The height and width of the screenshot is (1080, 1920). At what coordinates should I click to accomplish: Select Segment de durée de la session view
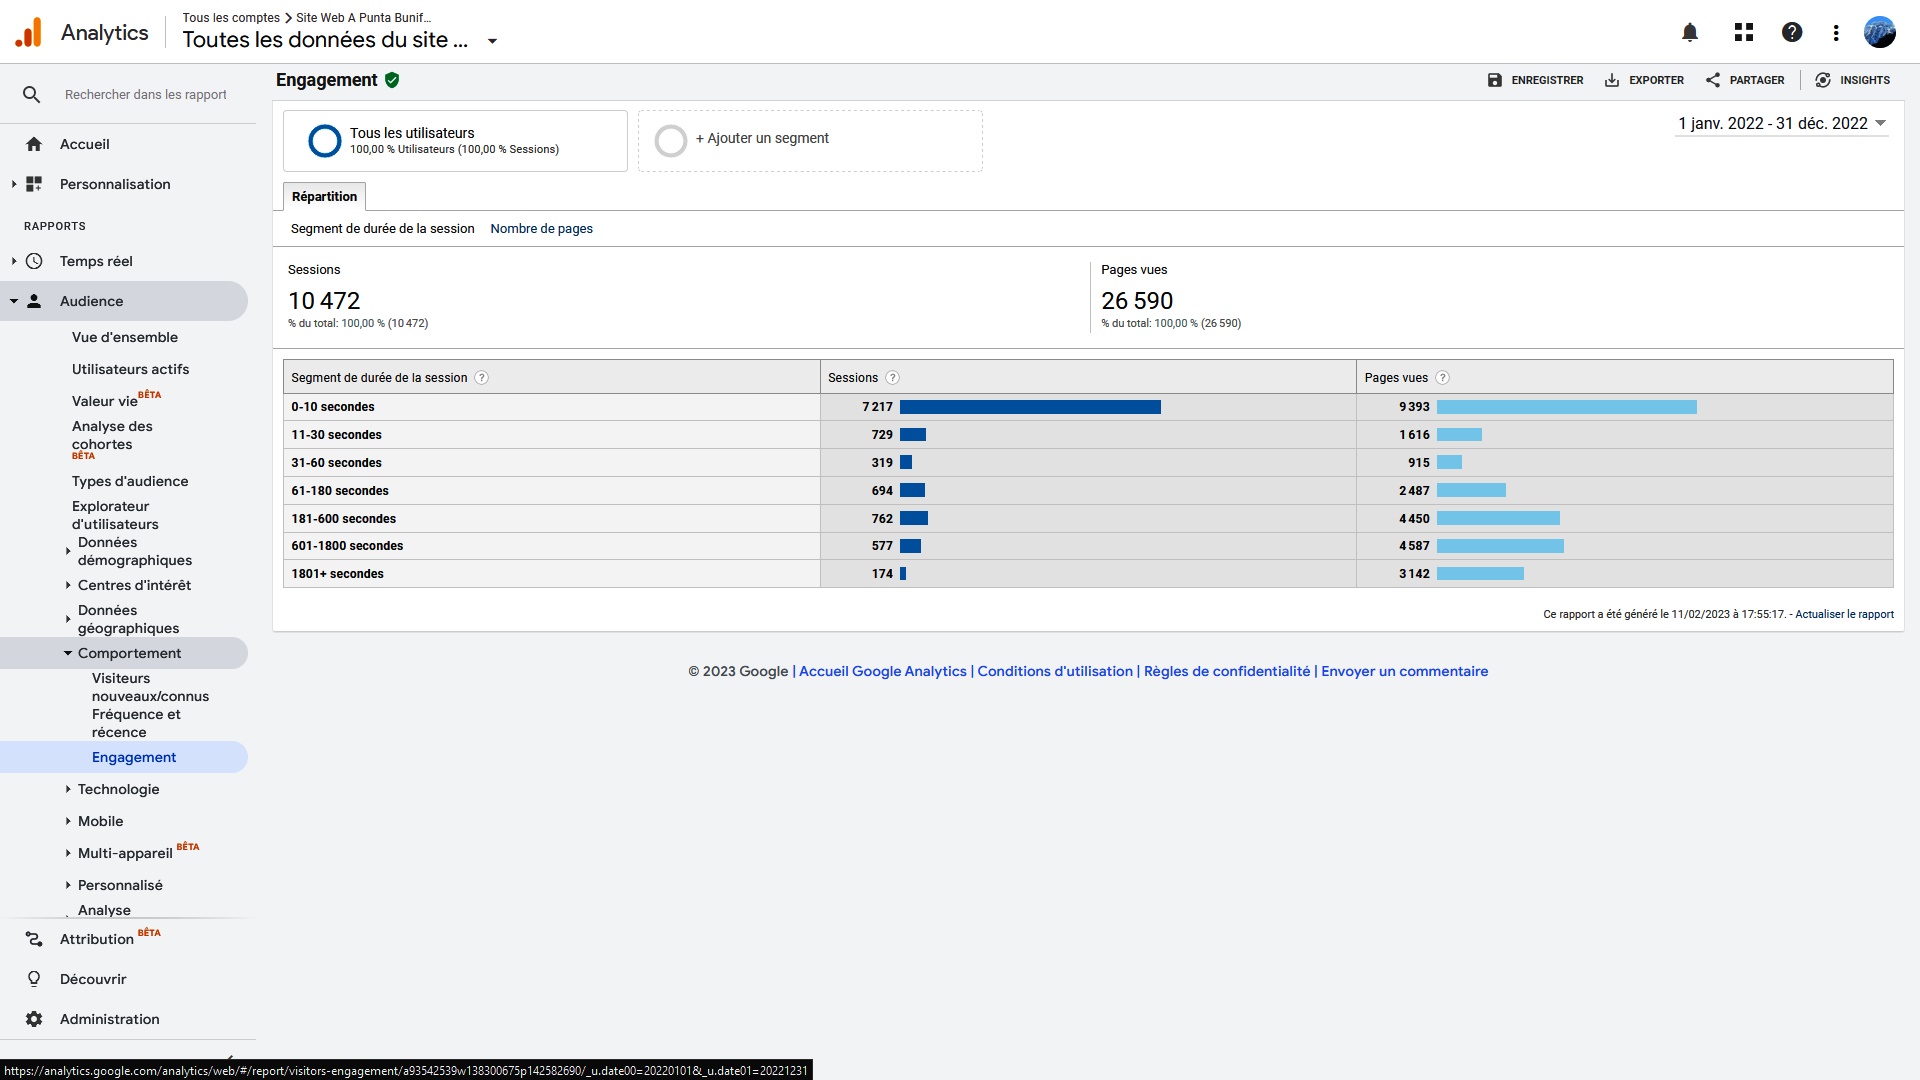pyautogui.click(x=382, y=229)
